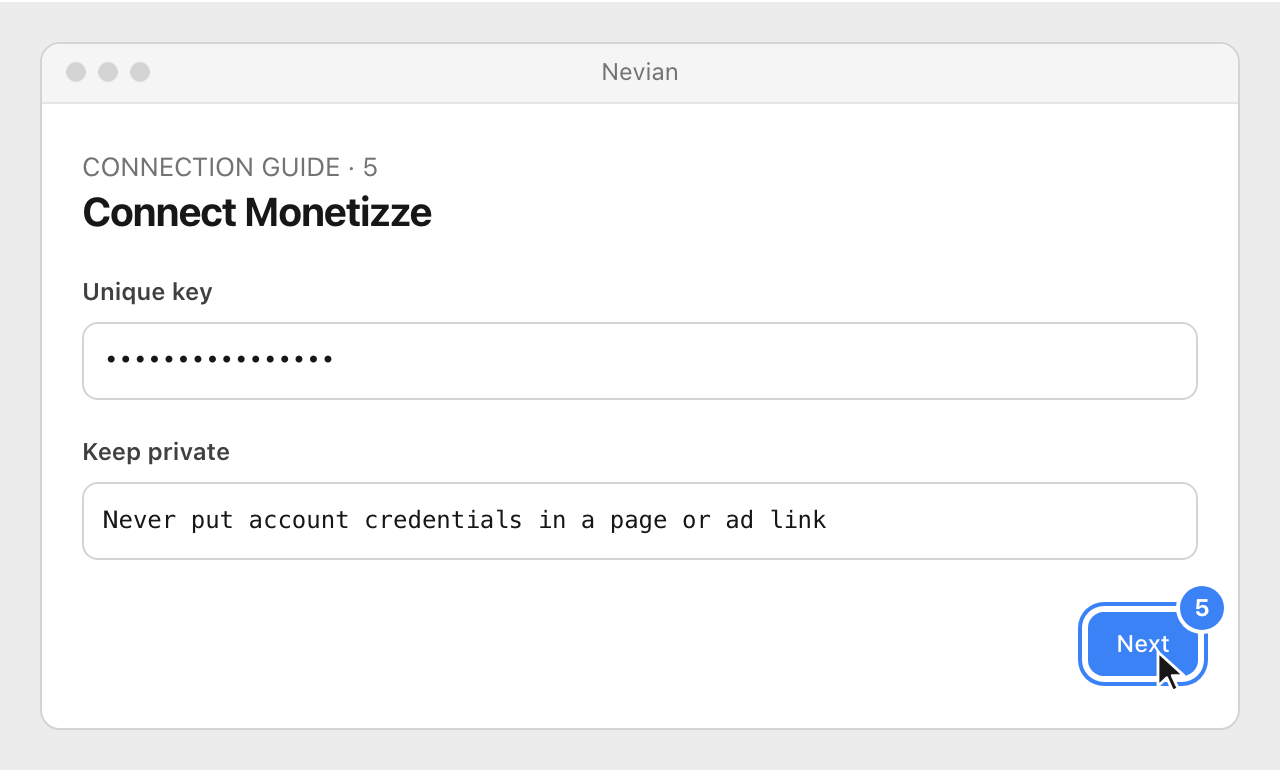This screenshot has height=772, width=1280.
Task: Click the 'Nevian' window title
Action: (x=640, y=72)
